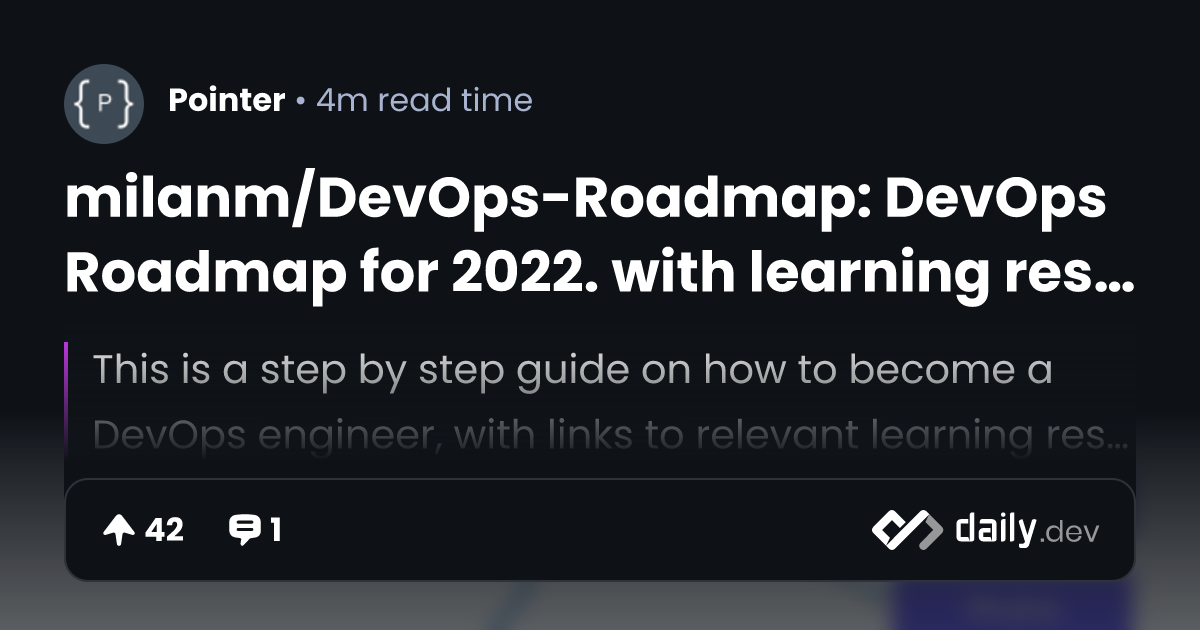
Task: Click the 4m read time label
Action: [x=424, y=100]
